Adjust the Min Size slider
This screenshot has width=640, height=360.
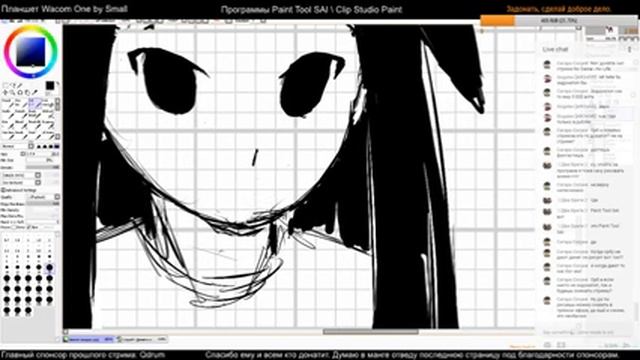point(43,161)
